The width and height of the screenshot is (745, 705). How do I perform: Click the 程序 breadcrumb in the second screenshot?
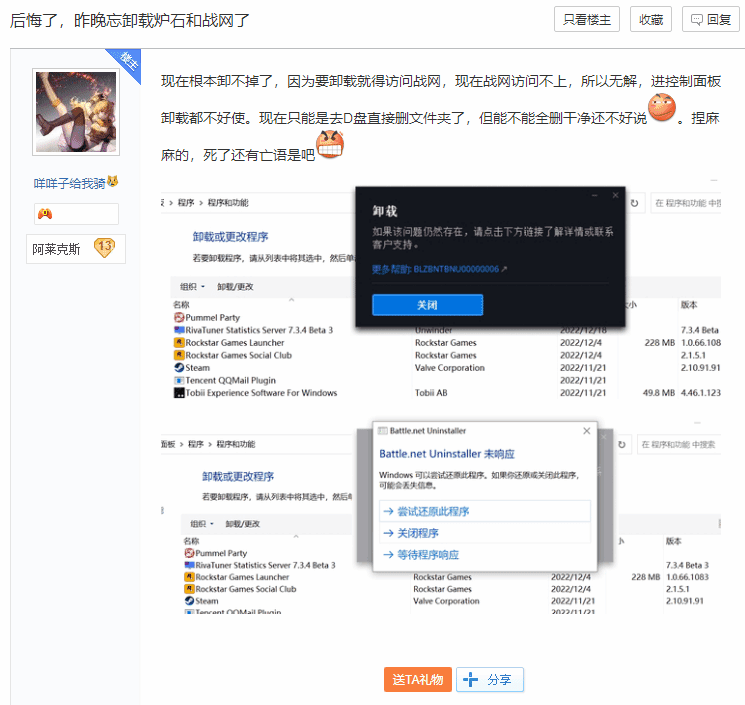(196, 444)
